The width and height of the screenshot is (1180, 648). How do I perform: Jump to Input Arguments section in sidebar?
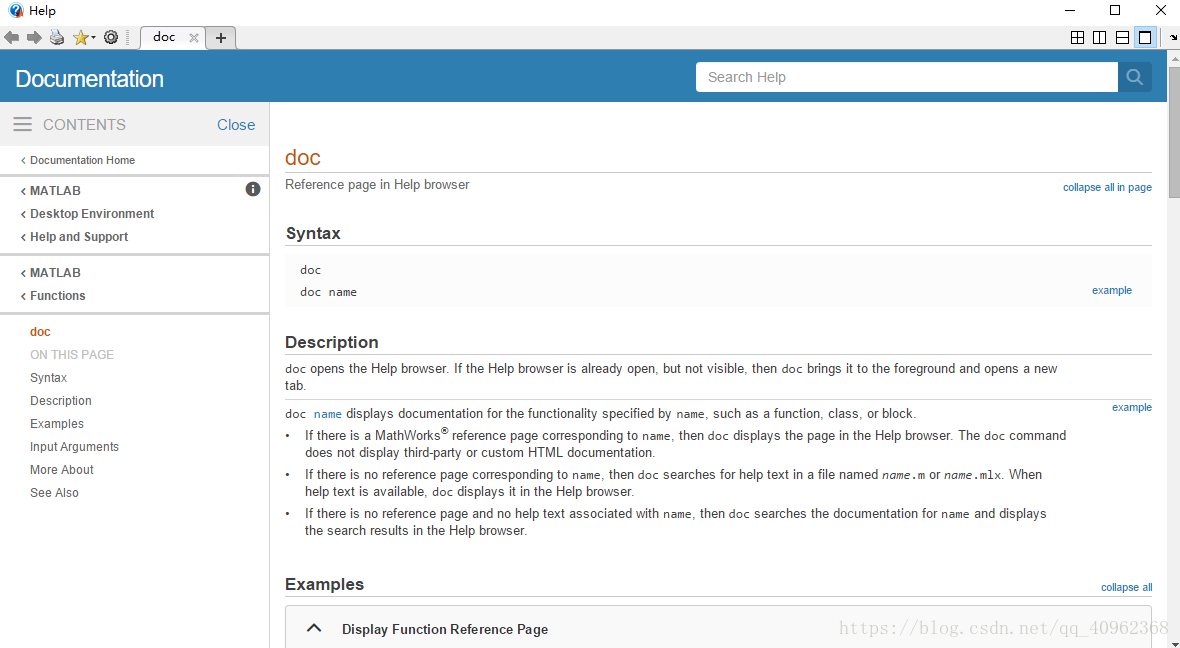click(x=74, y=447)
